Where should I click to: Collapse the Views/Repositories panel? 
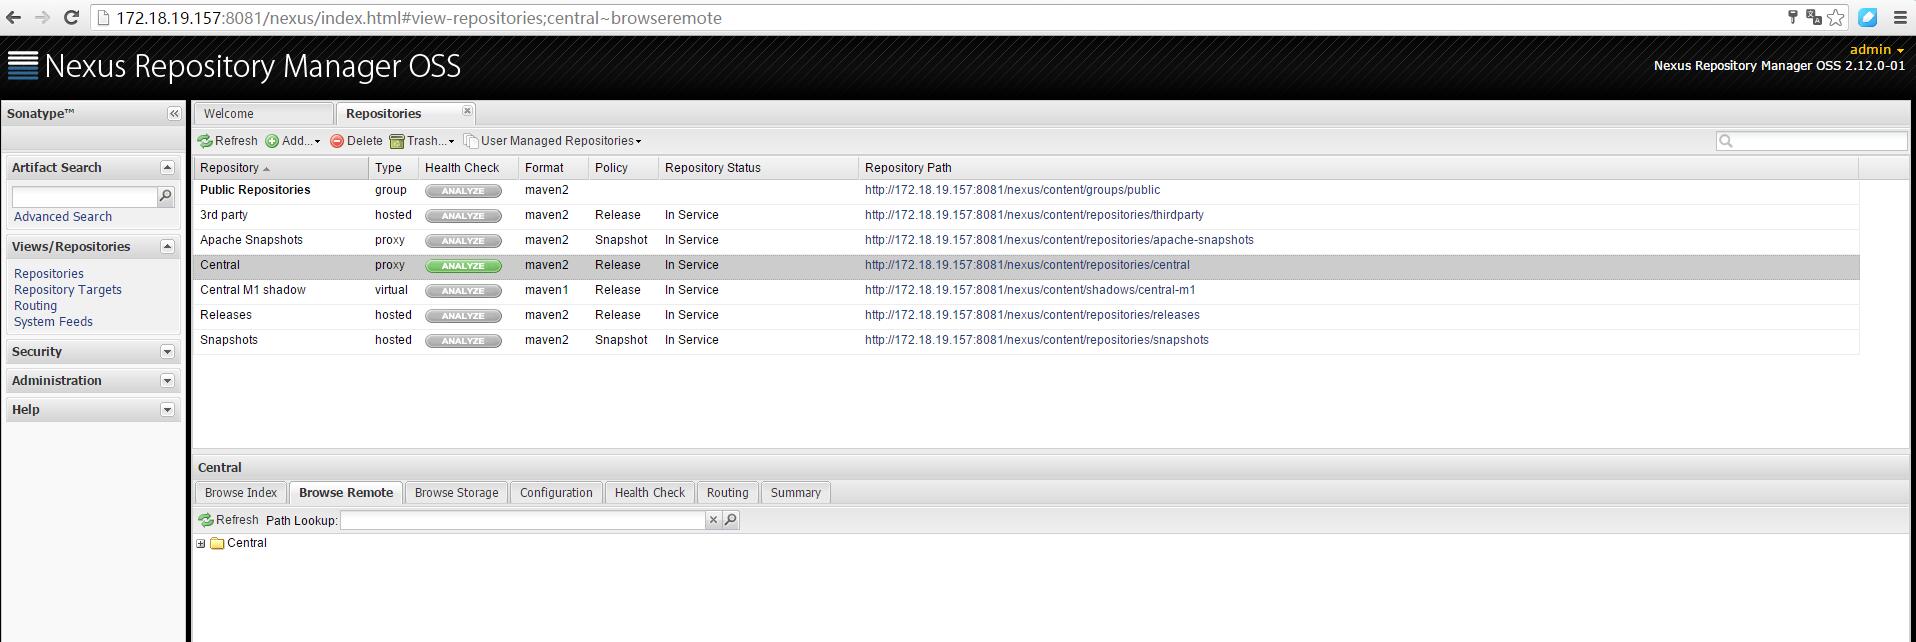click(167, 247)
